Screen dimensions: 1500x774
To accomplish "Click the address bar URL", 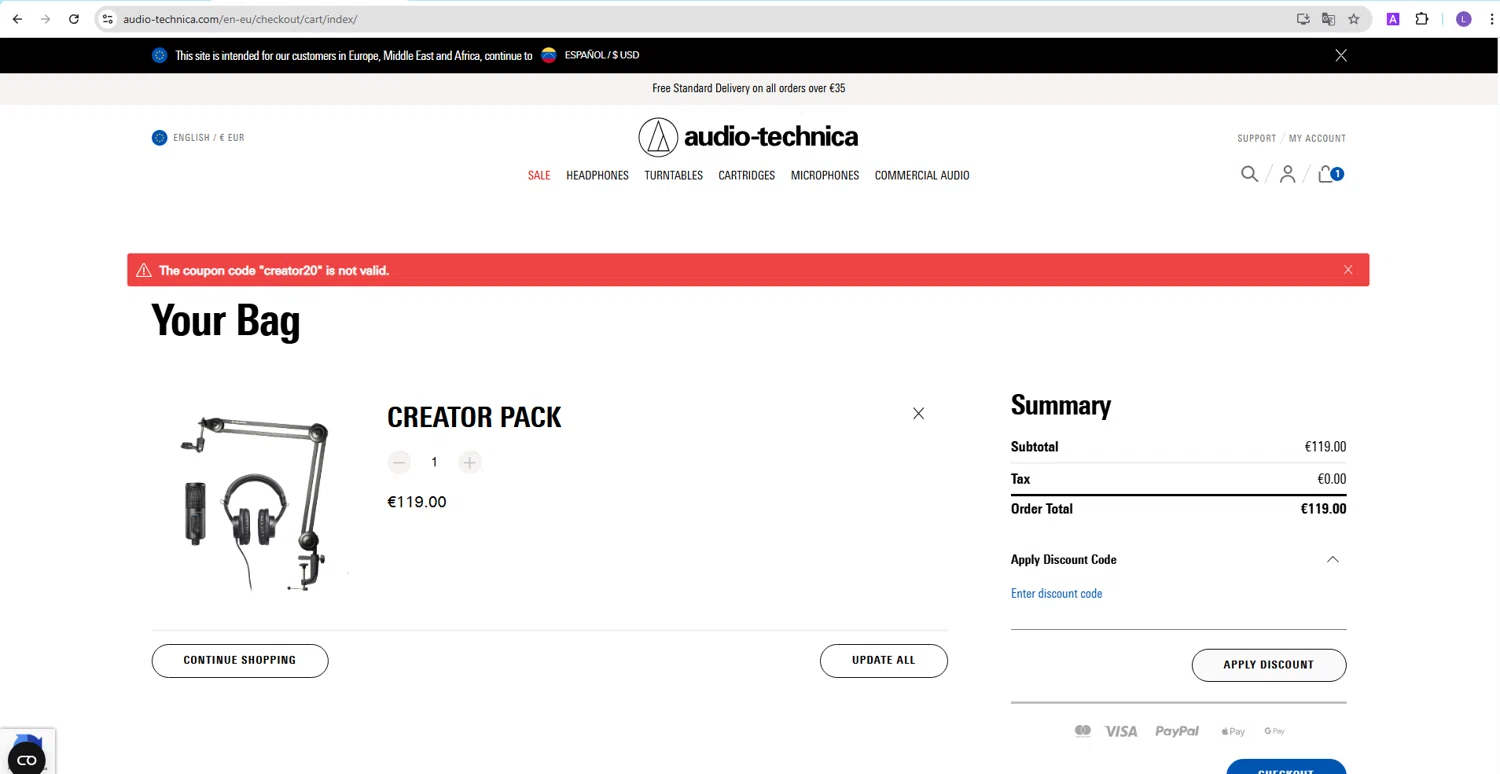I will coord(240,19).
